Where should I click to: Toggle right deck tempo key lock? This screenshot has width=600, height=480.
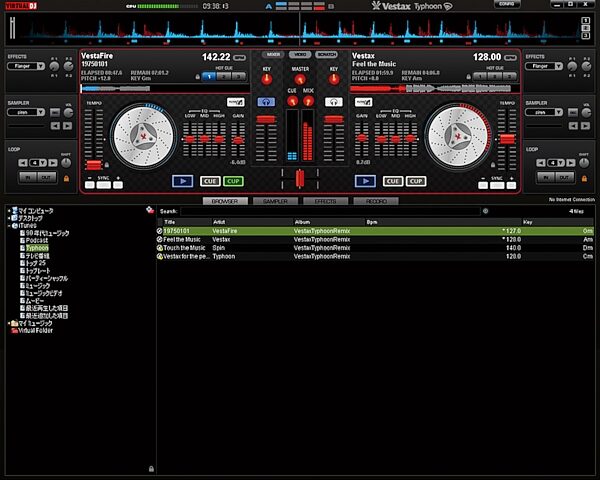point(493,165)
